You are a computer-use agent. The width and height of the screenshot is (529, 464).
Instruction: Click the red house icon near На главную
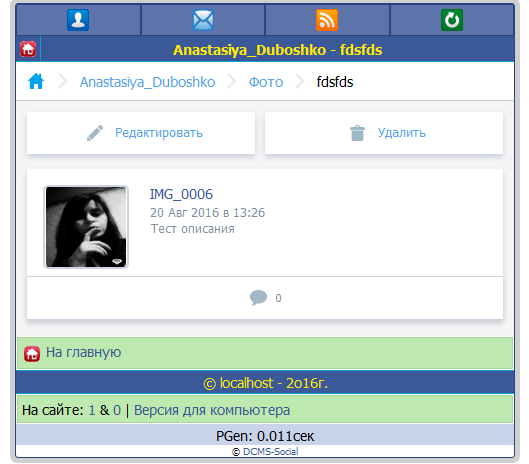32,354
